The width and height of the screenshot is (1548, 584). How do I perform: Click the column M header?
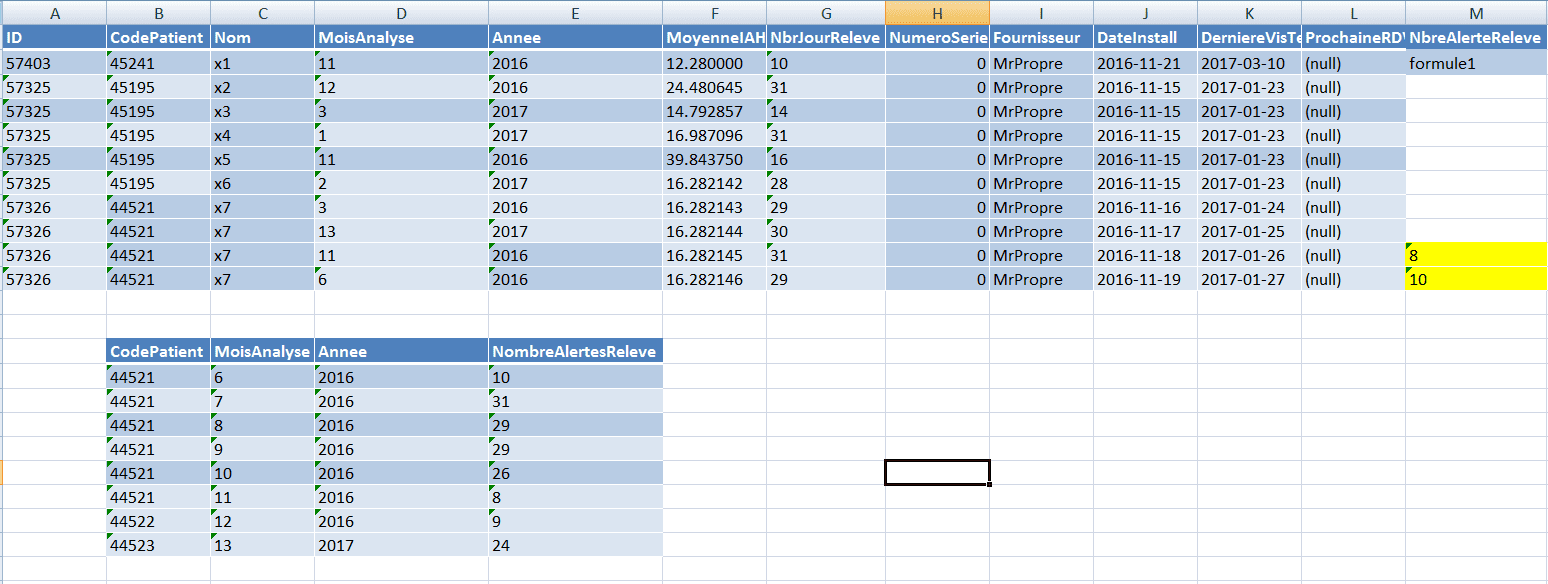coord(1476,13)
